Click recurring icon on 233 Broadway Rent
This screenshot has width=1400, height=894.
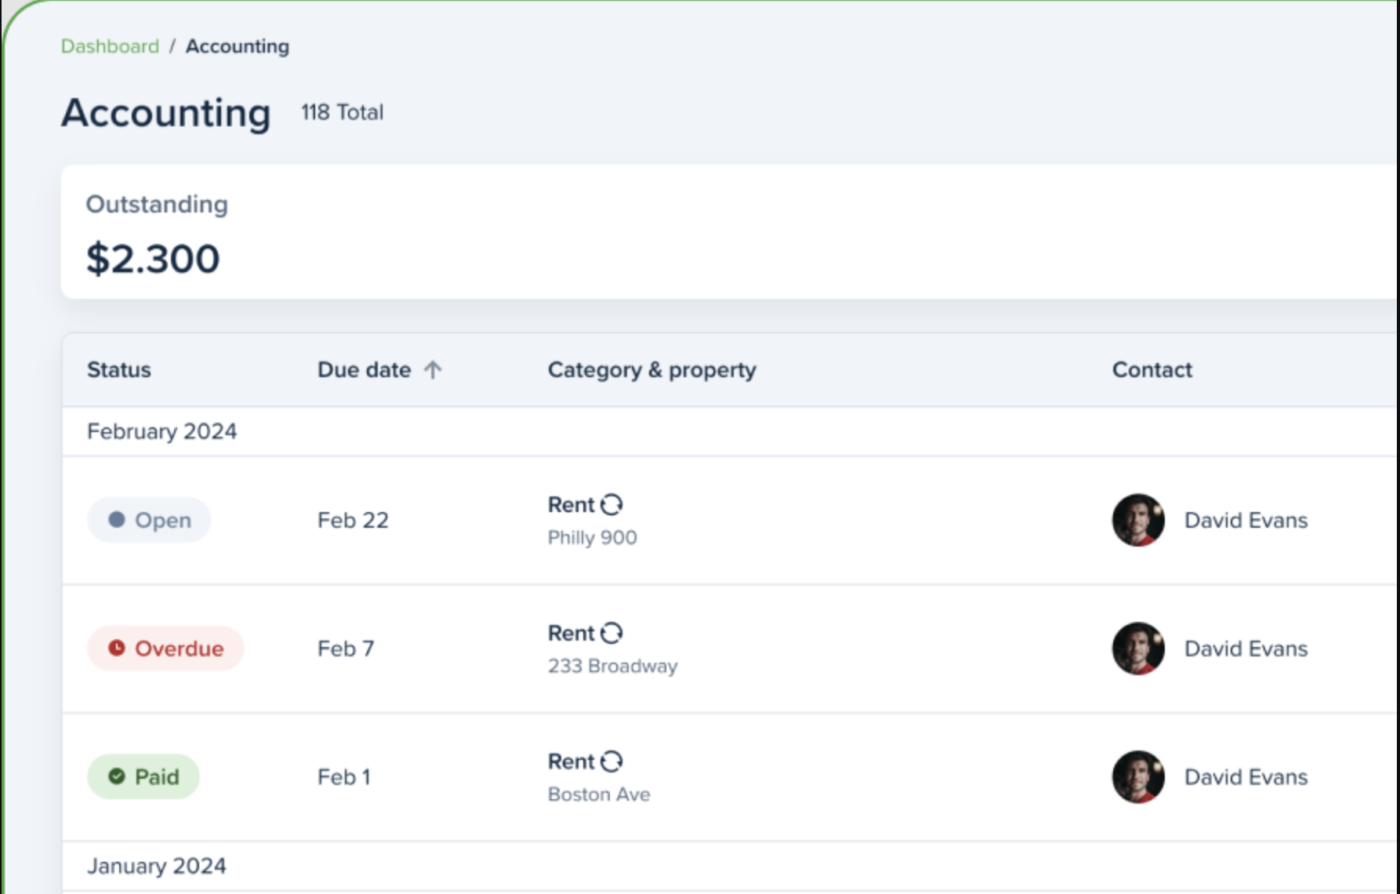pyautogui.click(x=612, y=633)
